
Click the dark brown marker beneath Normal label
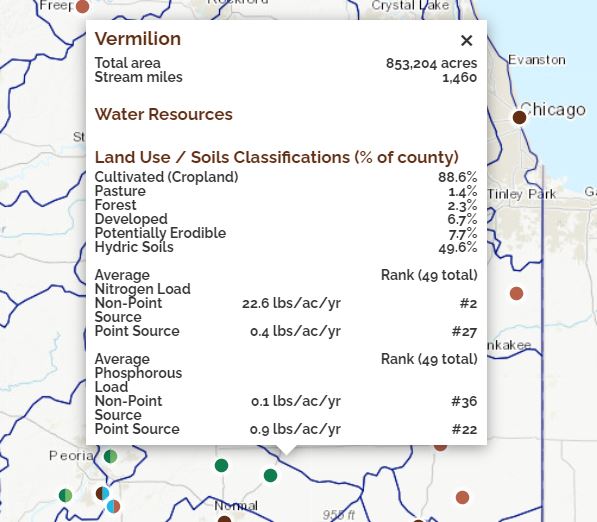pos(224,519)
